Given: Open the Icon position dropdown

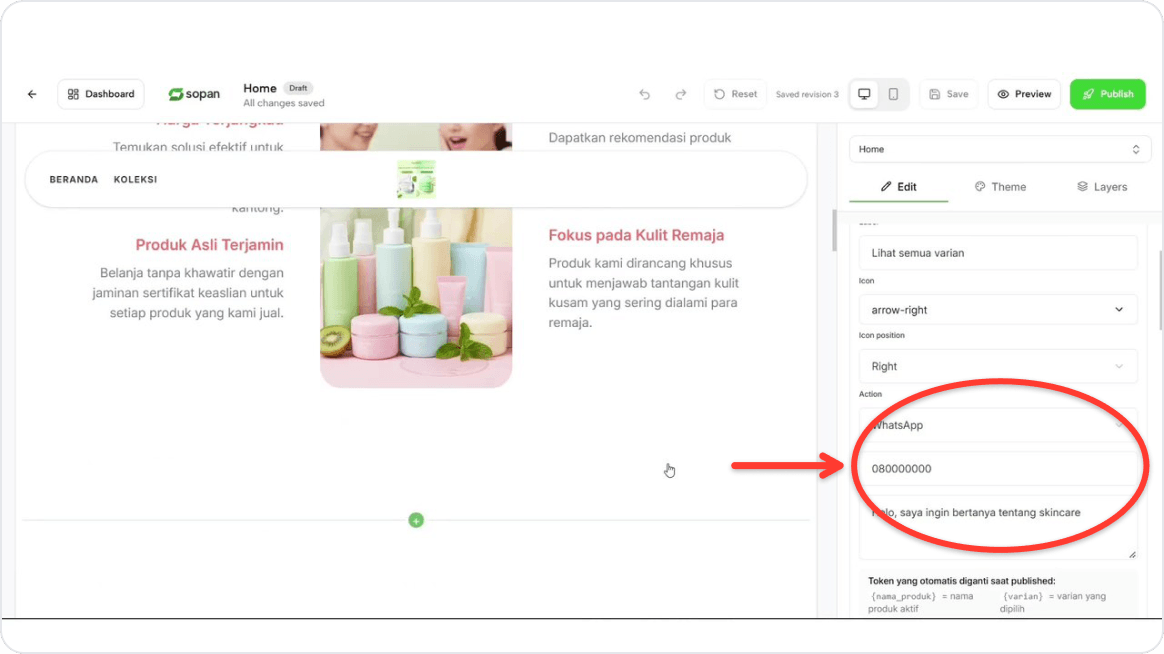Looking at the screenshot, I should [x=998, y=367].
